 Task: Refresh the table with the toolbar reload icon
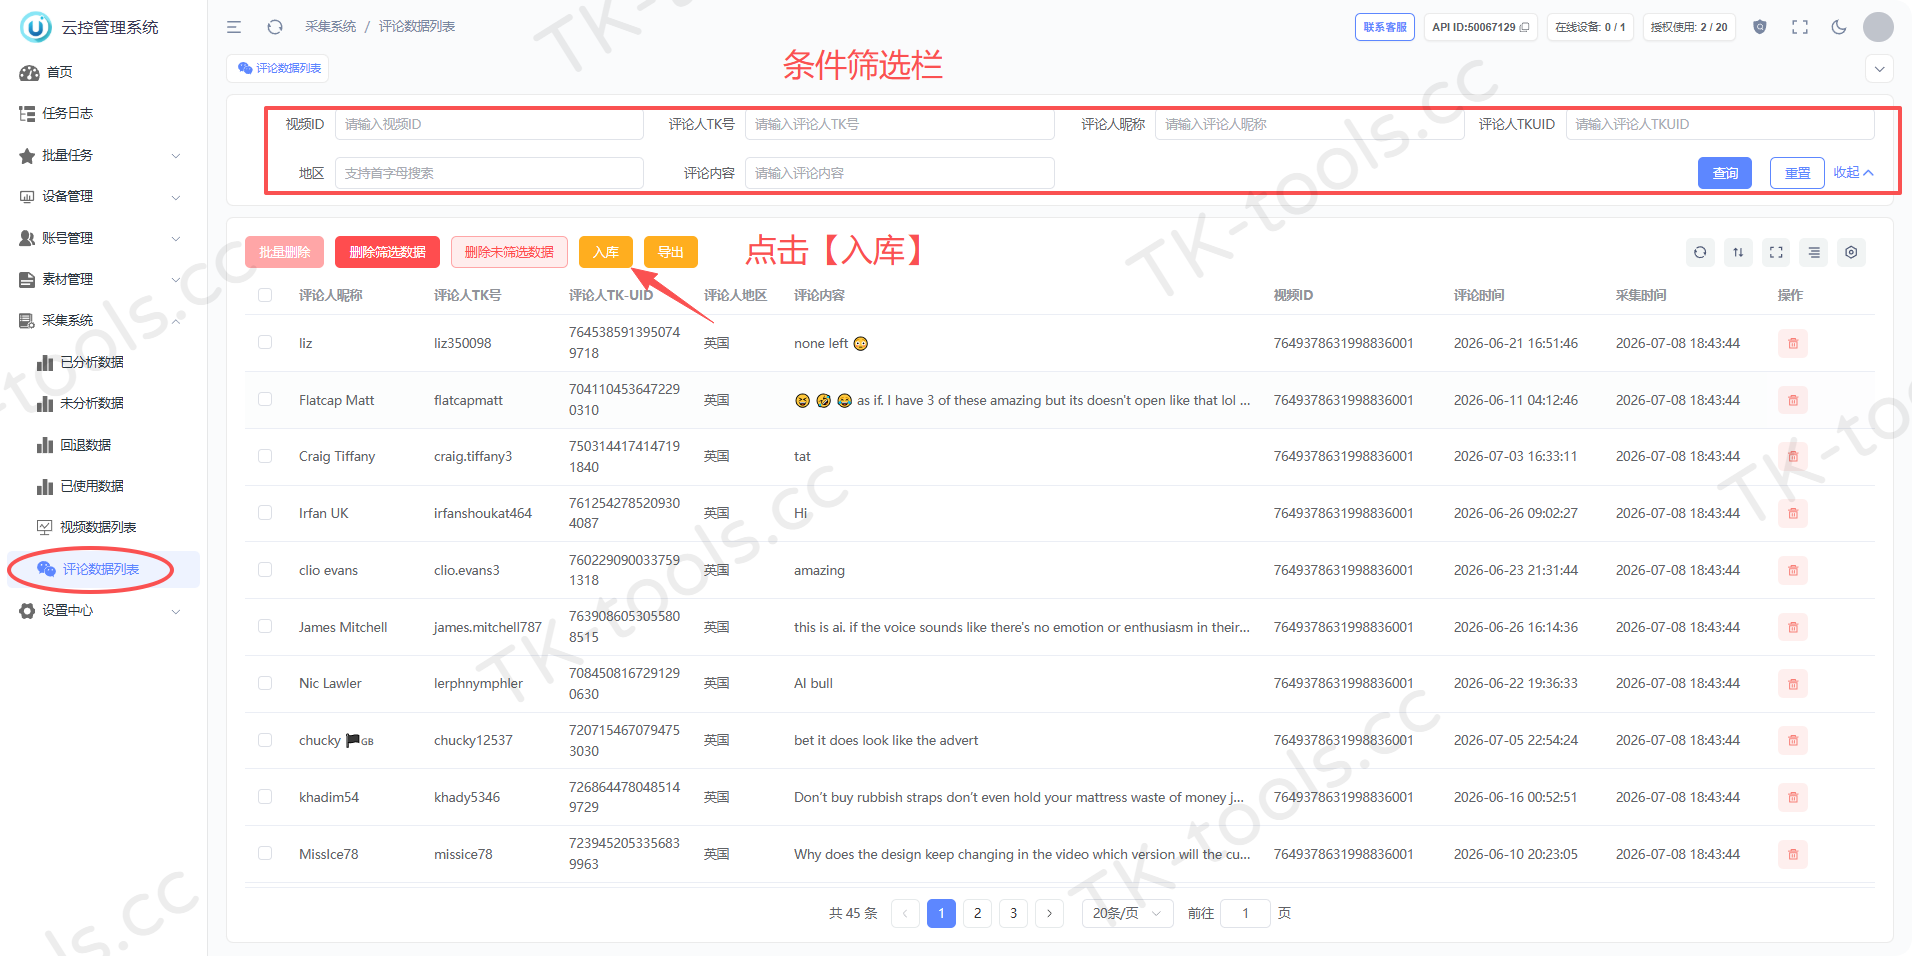(1700, 252)
